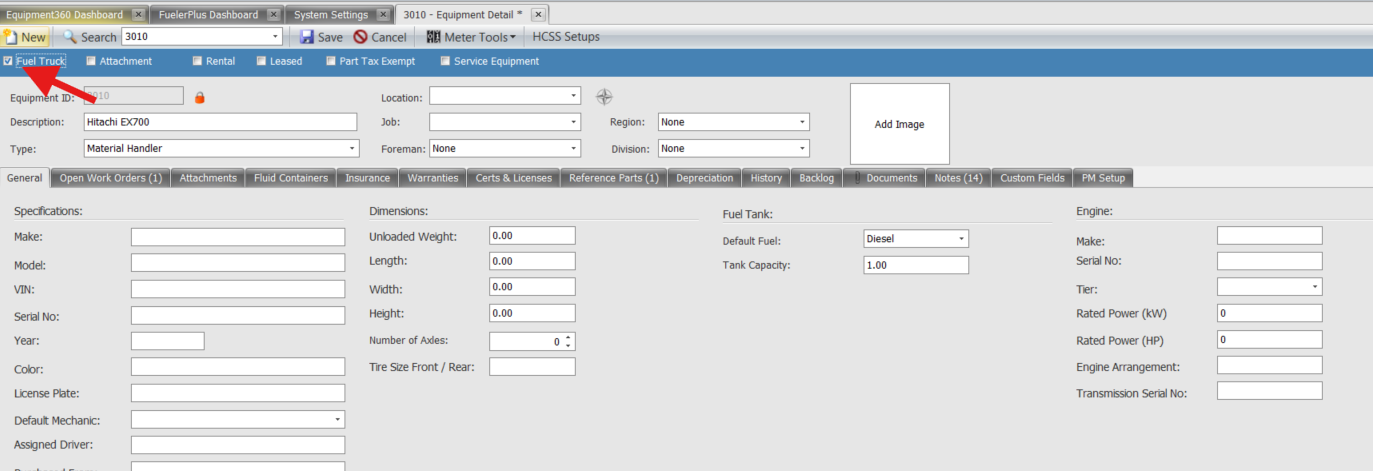The height and width of the screenshot is (471, 1373).
Task: Click the orange lock icon beside Equipment ID
Action: 199,97
